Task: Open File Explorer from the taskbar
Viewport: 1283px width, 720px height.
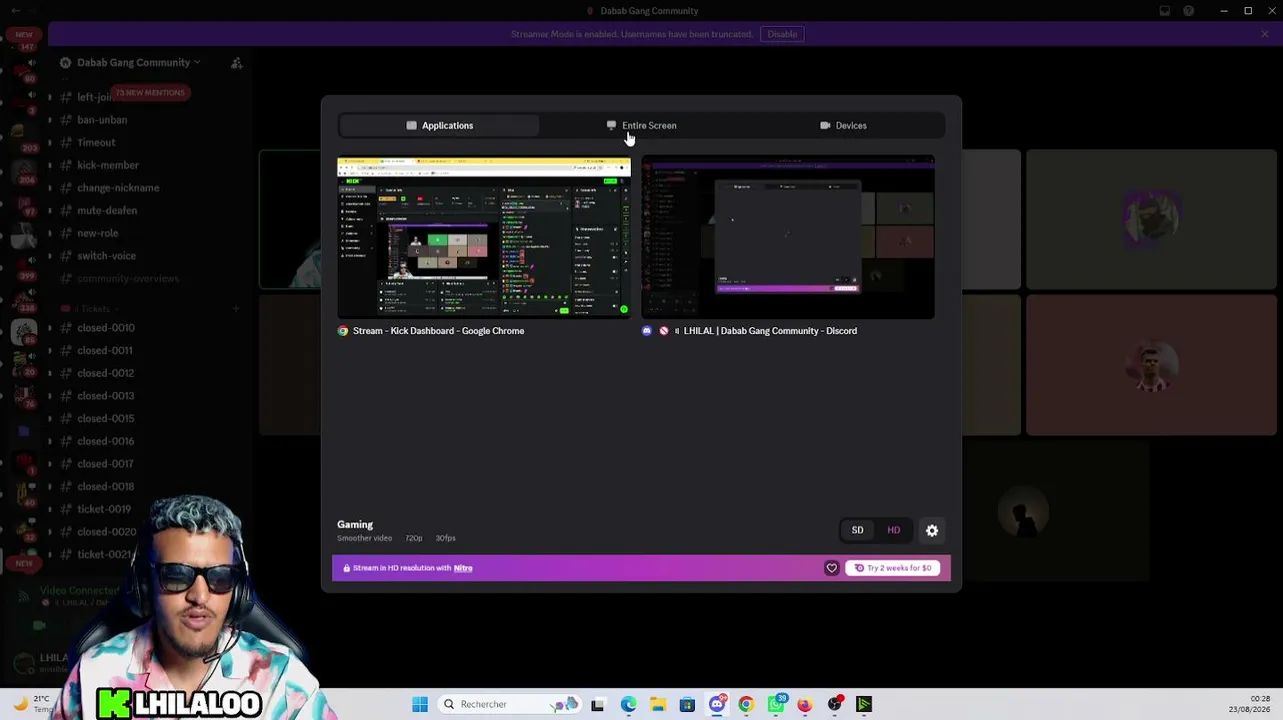Action: click(x=657, y=704)
